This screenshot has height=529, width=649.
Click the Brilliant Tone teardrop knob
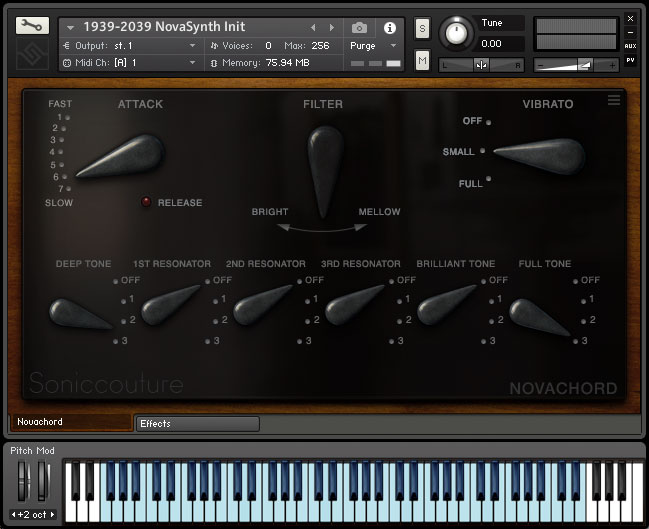coord(445,305)
